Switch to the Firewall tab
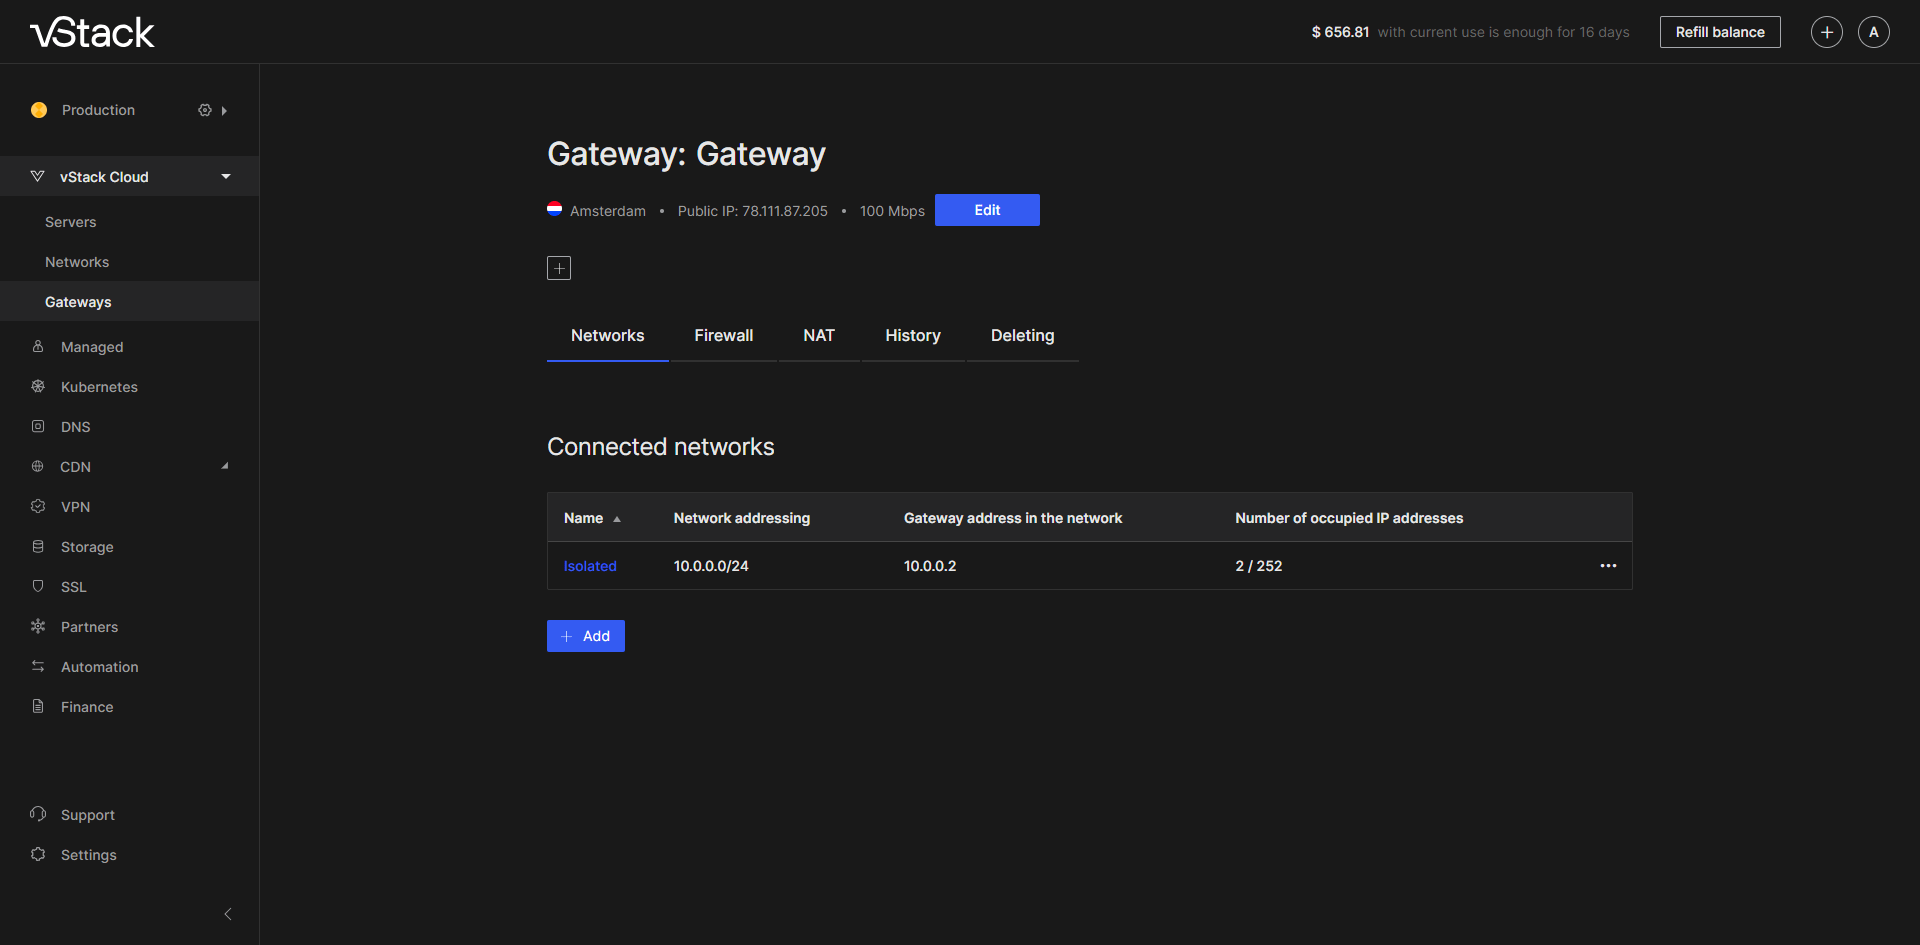The width and height of the screenshot is (1920, 945). click(x=723, y=336)
